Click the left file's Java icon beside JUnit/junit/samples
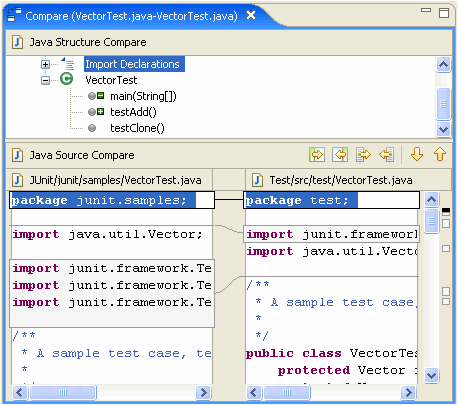 coord(17,180)
